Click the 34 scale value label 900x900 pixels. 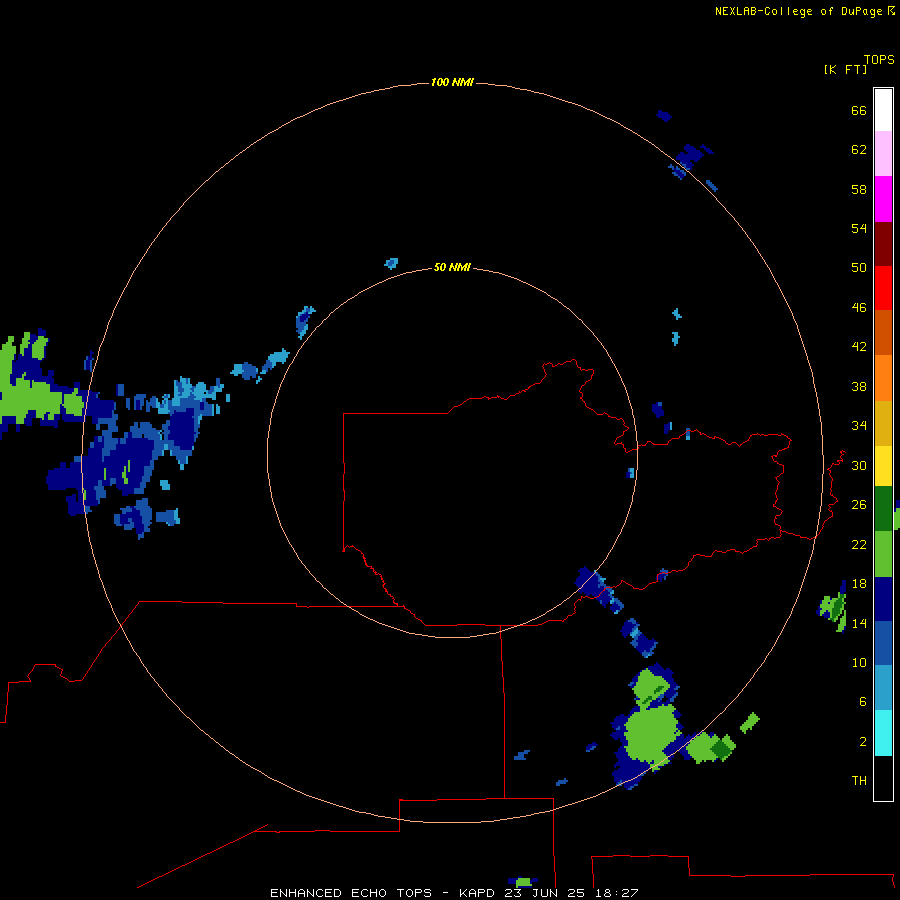(859, 426)
